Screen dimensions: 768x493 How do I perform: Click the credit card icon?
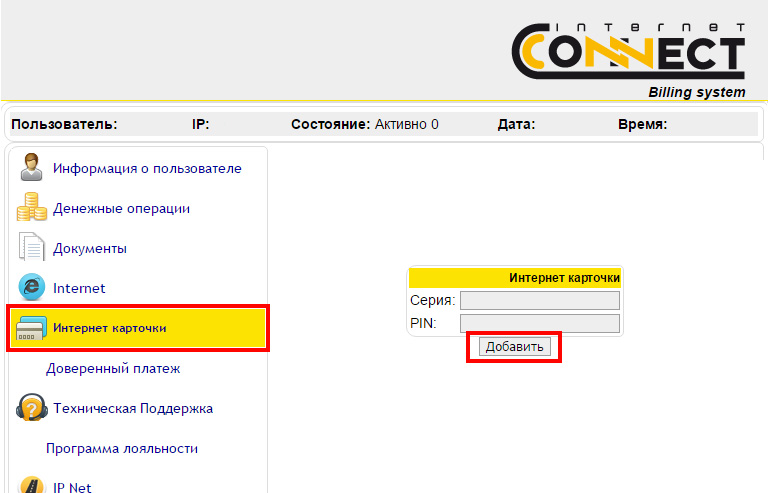pyautogui.click(x=32, y=328)
